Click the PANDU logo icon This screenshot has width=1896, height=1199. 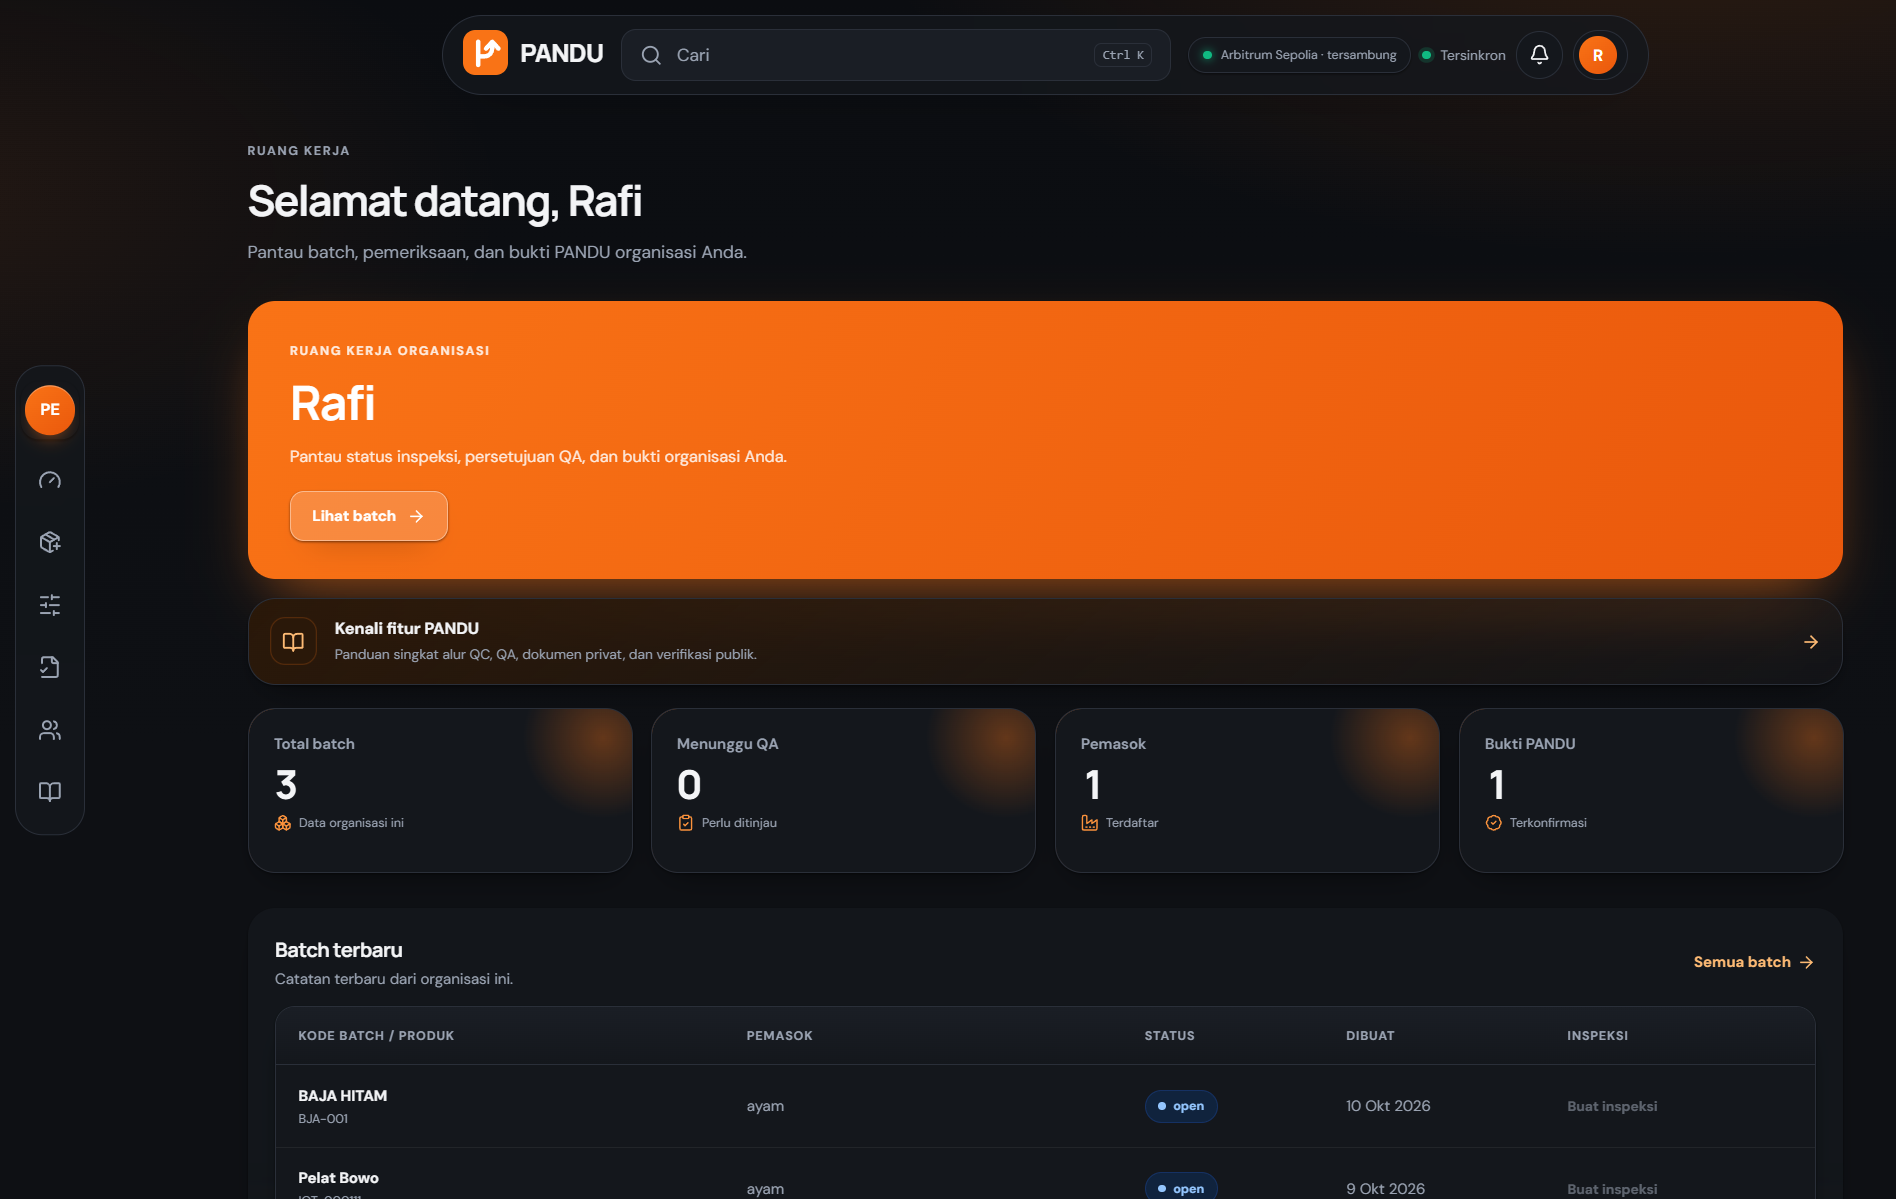point(485,53)
